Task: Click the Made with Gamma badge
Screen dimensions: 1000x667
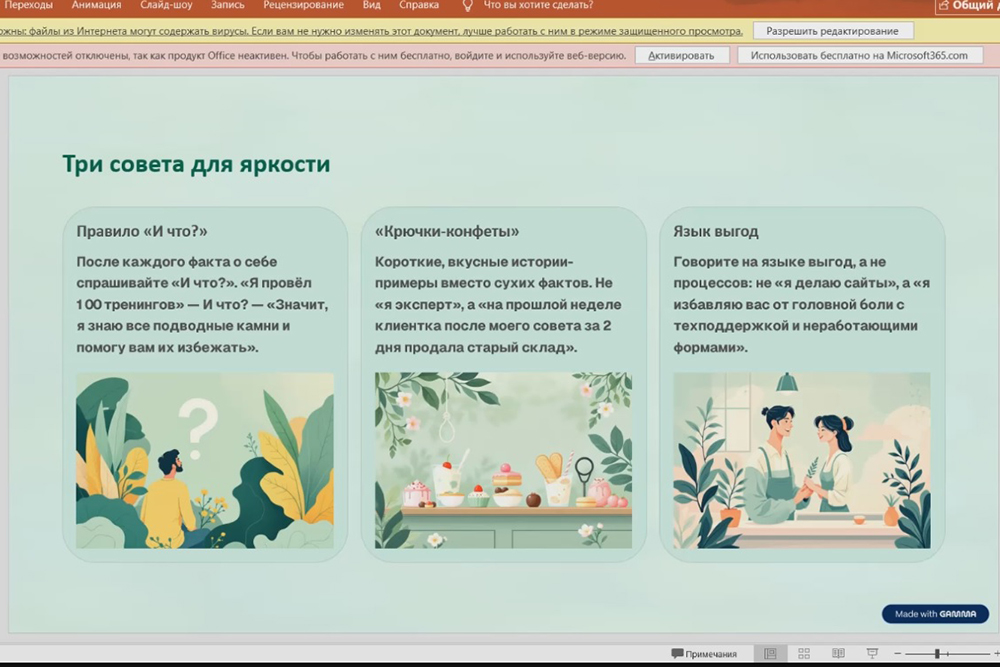Action: click(935, 614)
